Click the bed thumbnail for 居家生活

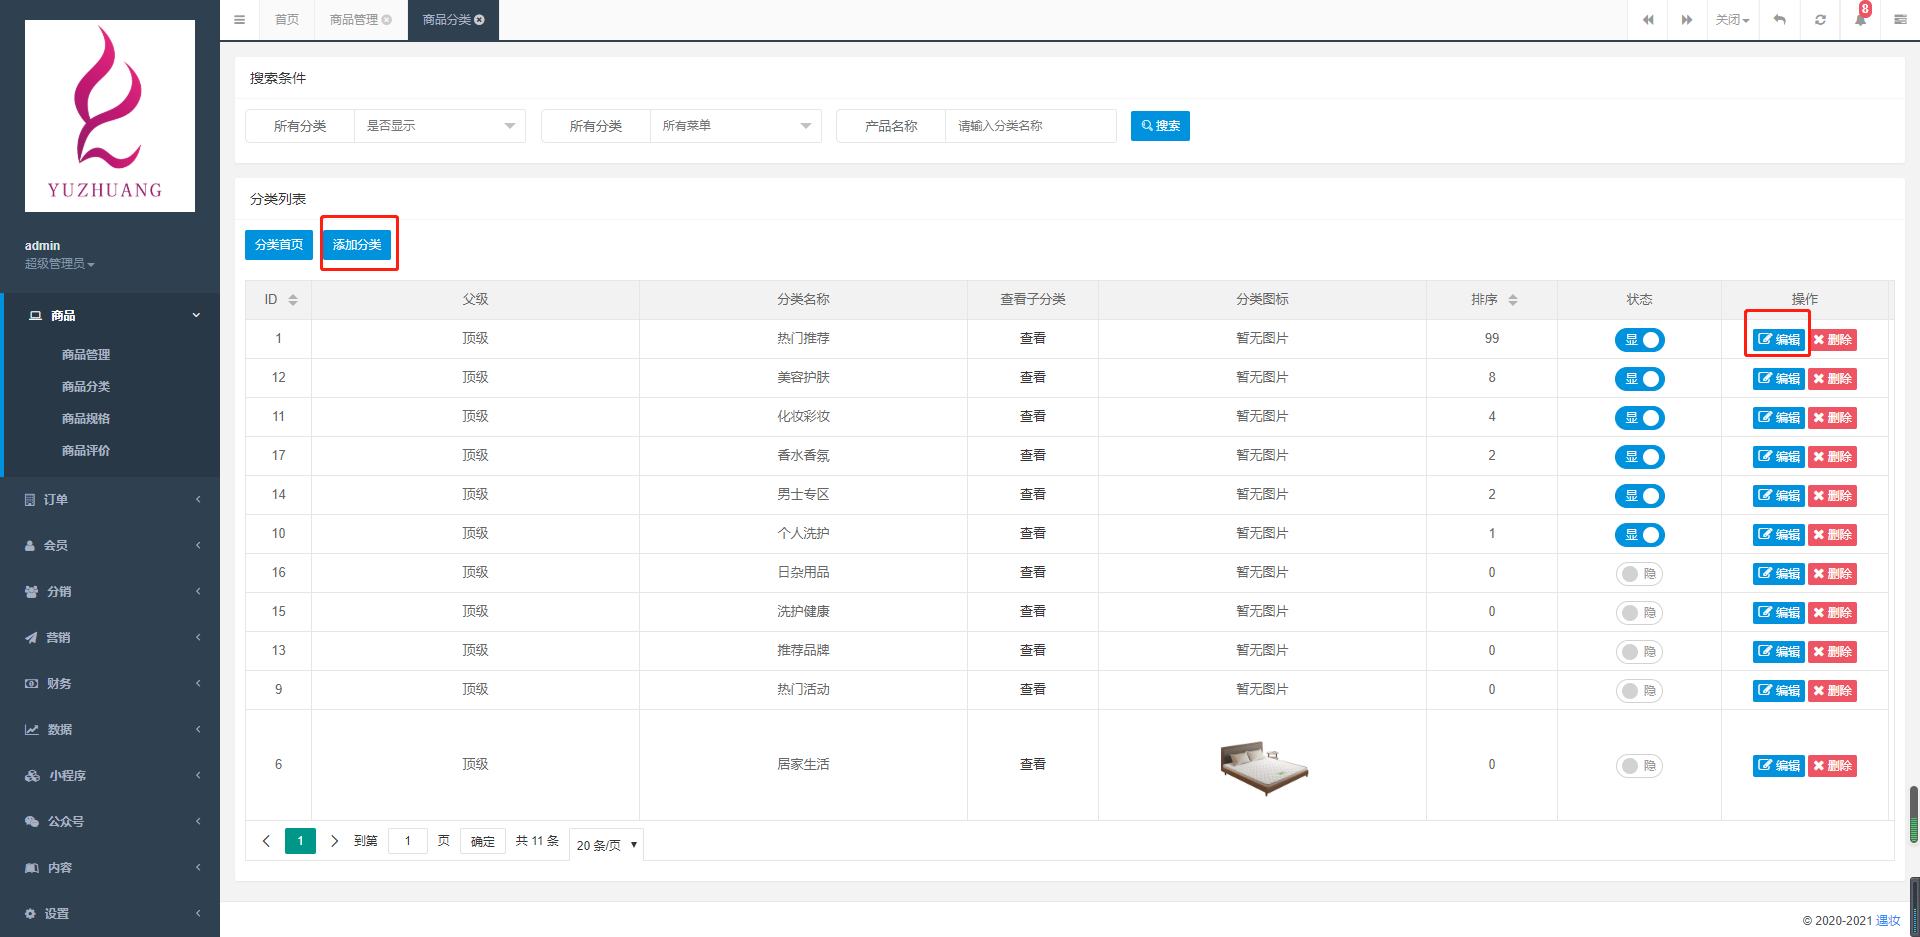[x=1264, y=767]
